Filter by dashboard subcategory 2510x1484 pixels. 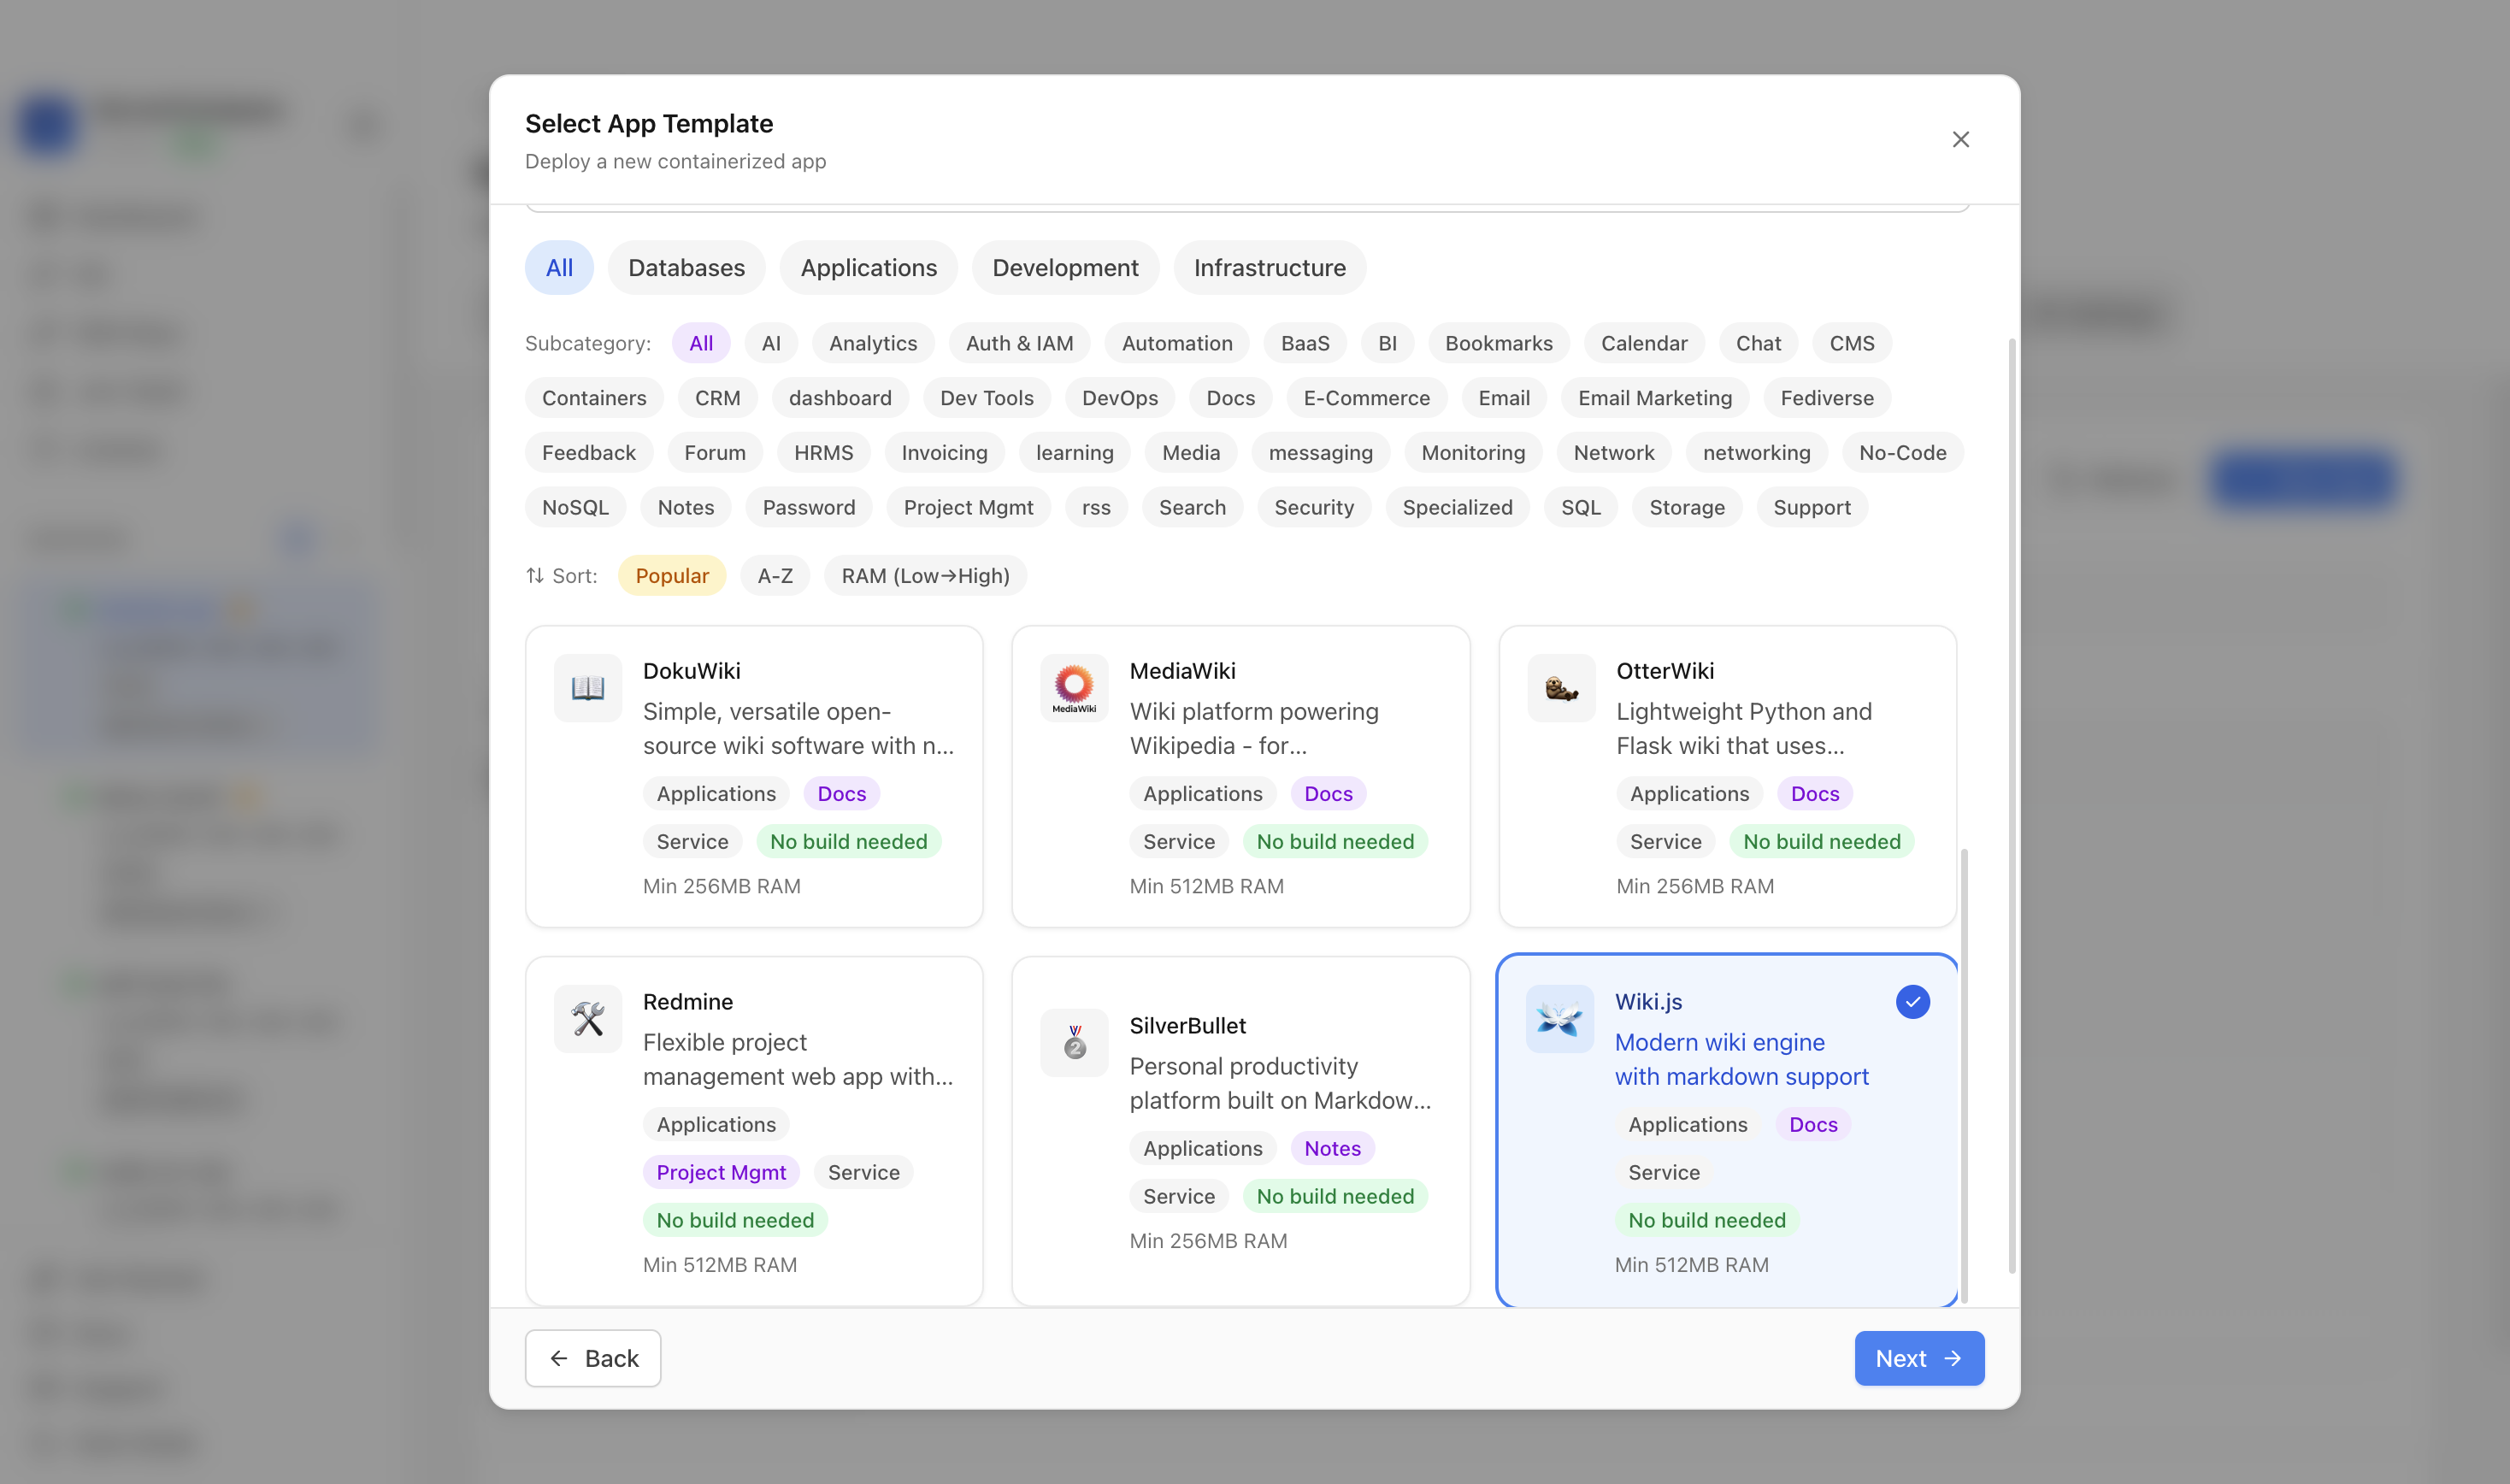(840, 398)
